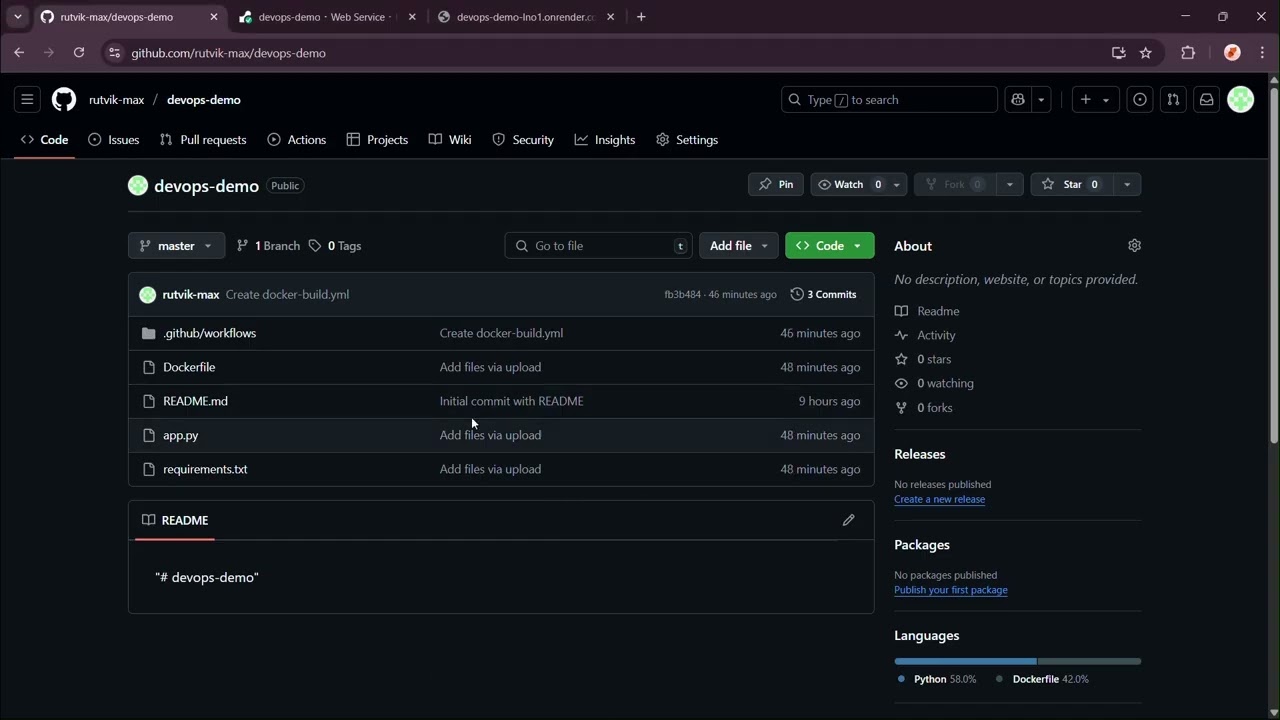The width and height of the screenshot is (1280, 720).
Task: Click the Create a new release link
Action: (939, 499)
